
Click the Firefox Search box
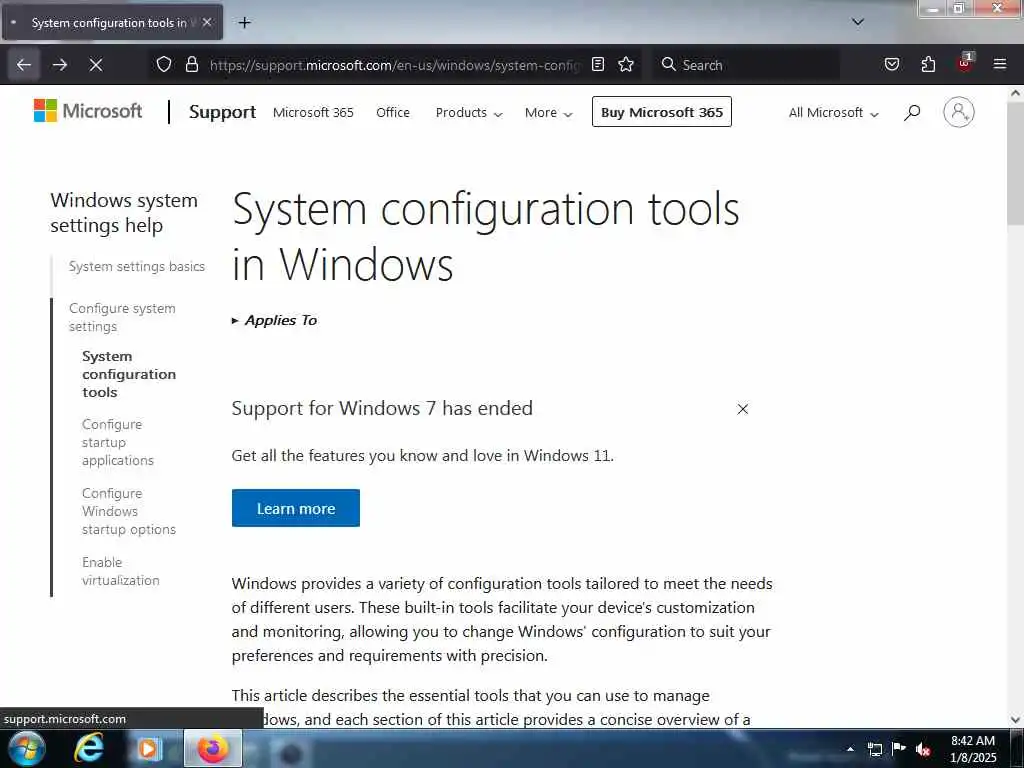click(744, 65)
